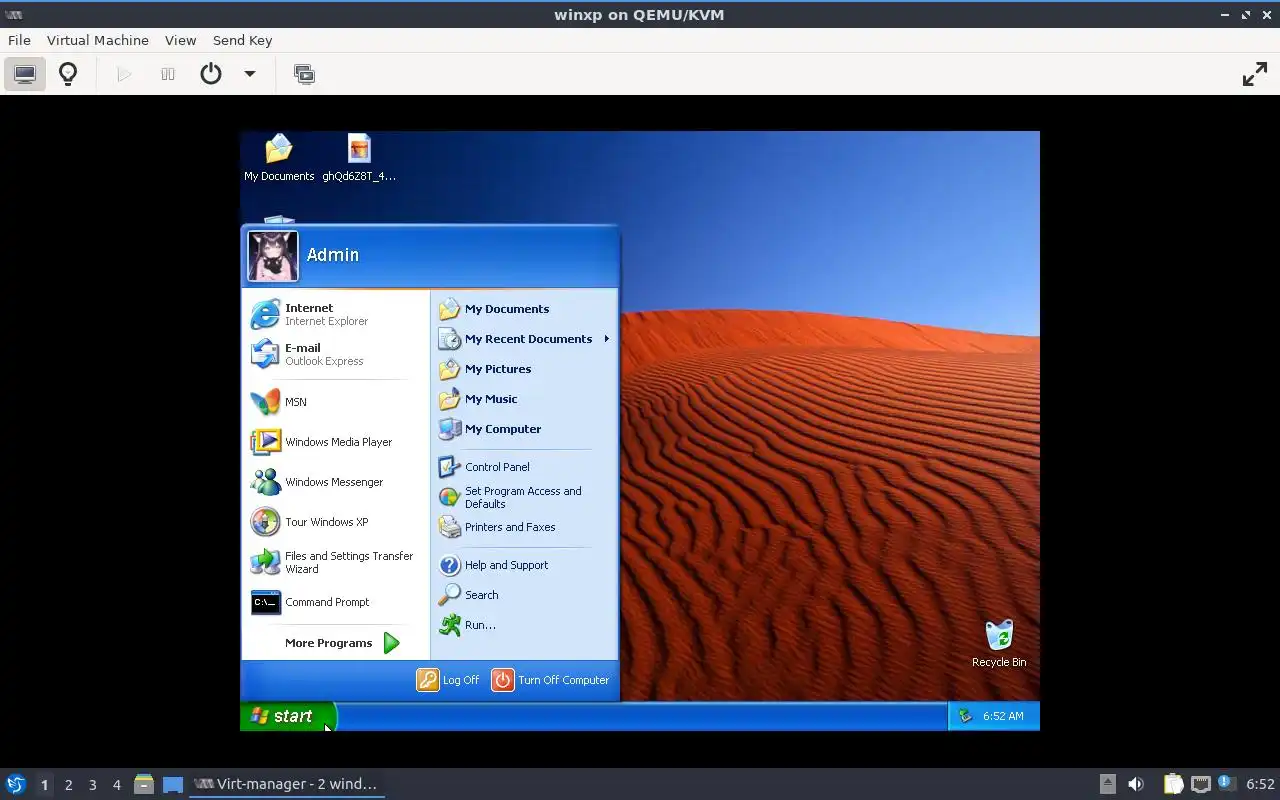The width and height of the screenshot is (1280, 800).
Task: Open host clipboard tray icon
Action: click(x=1173, y=784)
